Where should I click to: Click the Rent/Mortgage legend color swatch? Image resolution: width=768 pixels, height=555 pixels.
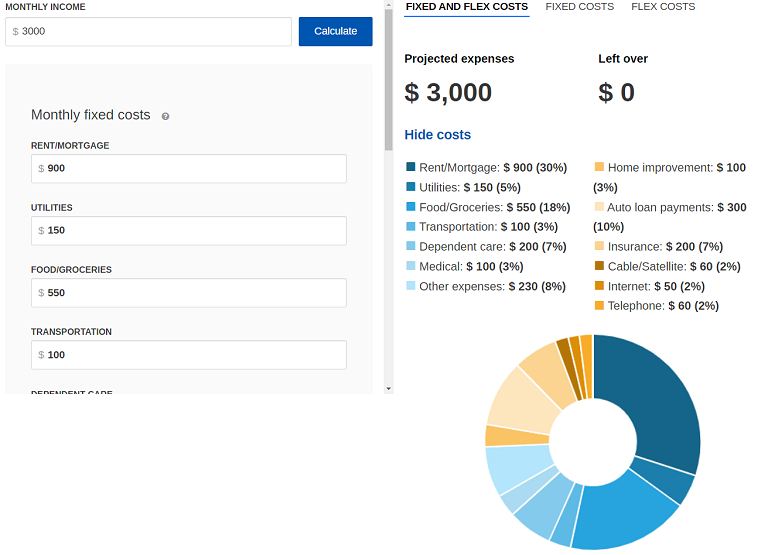pyautogui.click(x=410, y=167)
